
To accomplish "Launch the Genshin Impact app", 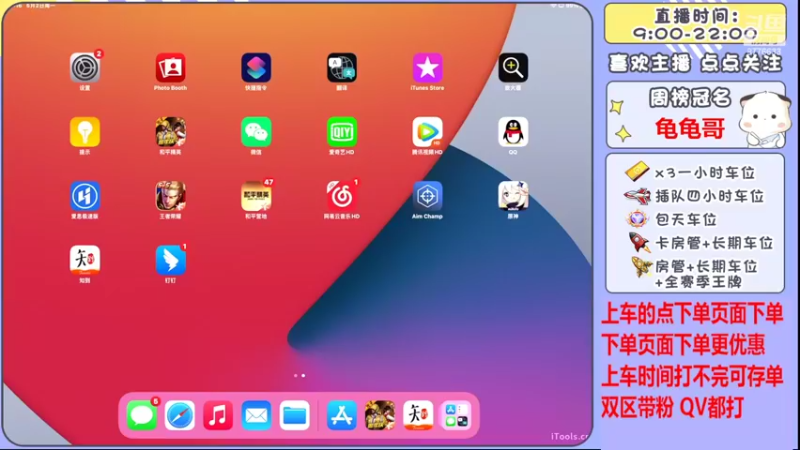I will point(513,196).
